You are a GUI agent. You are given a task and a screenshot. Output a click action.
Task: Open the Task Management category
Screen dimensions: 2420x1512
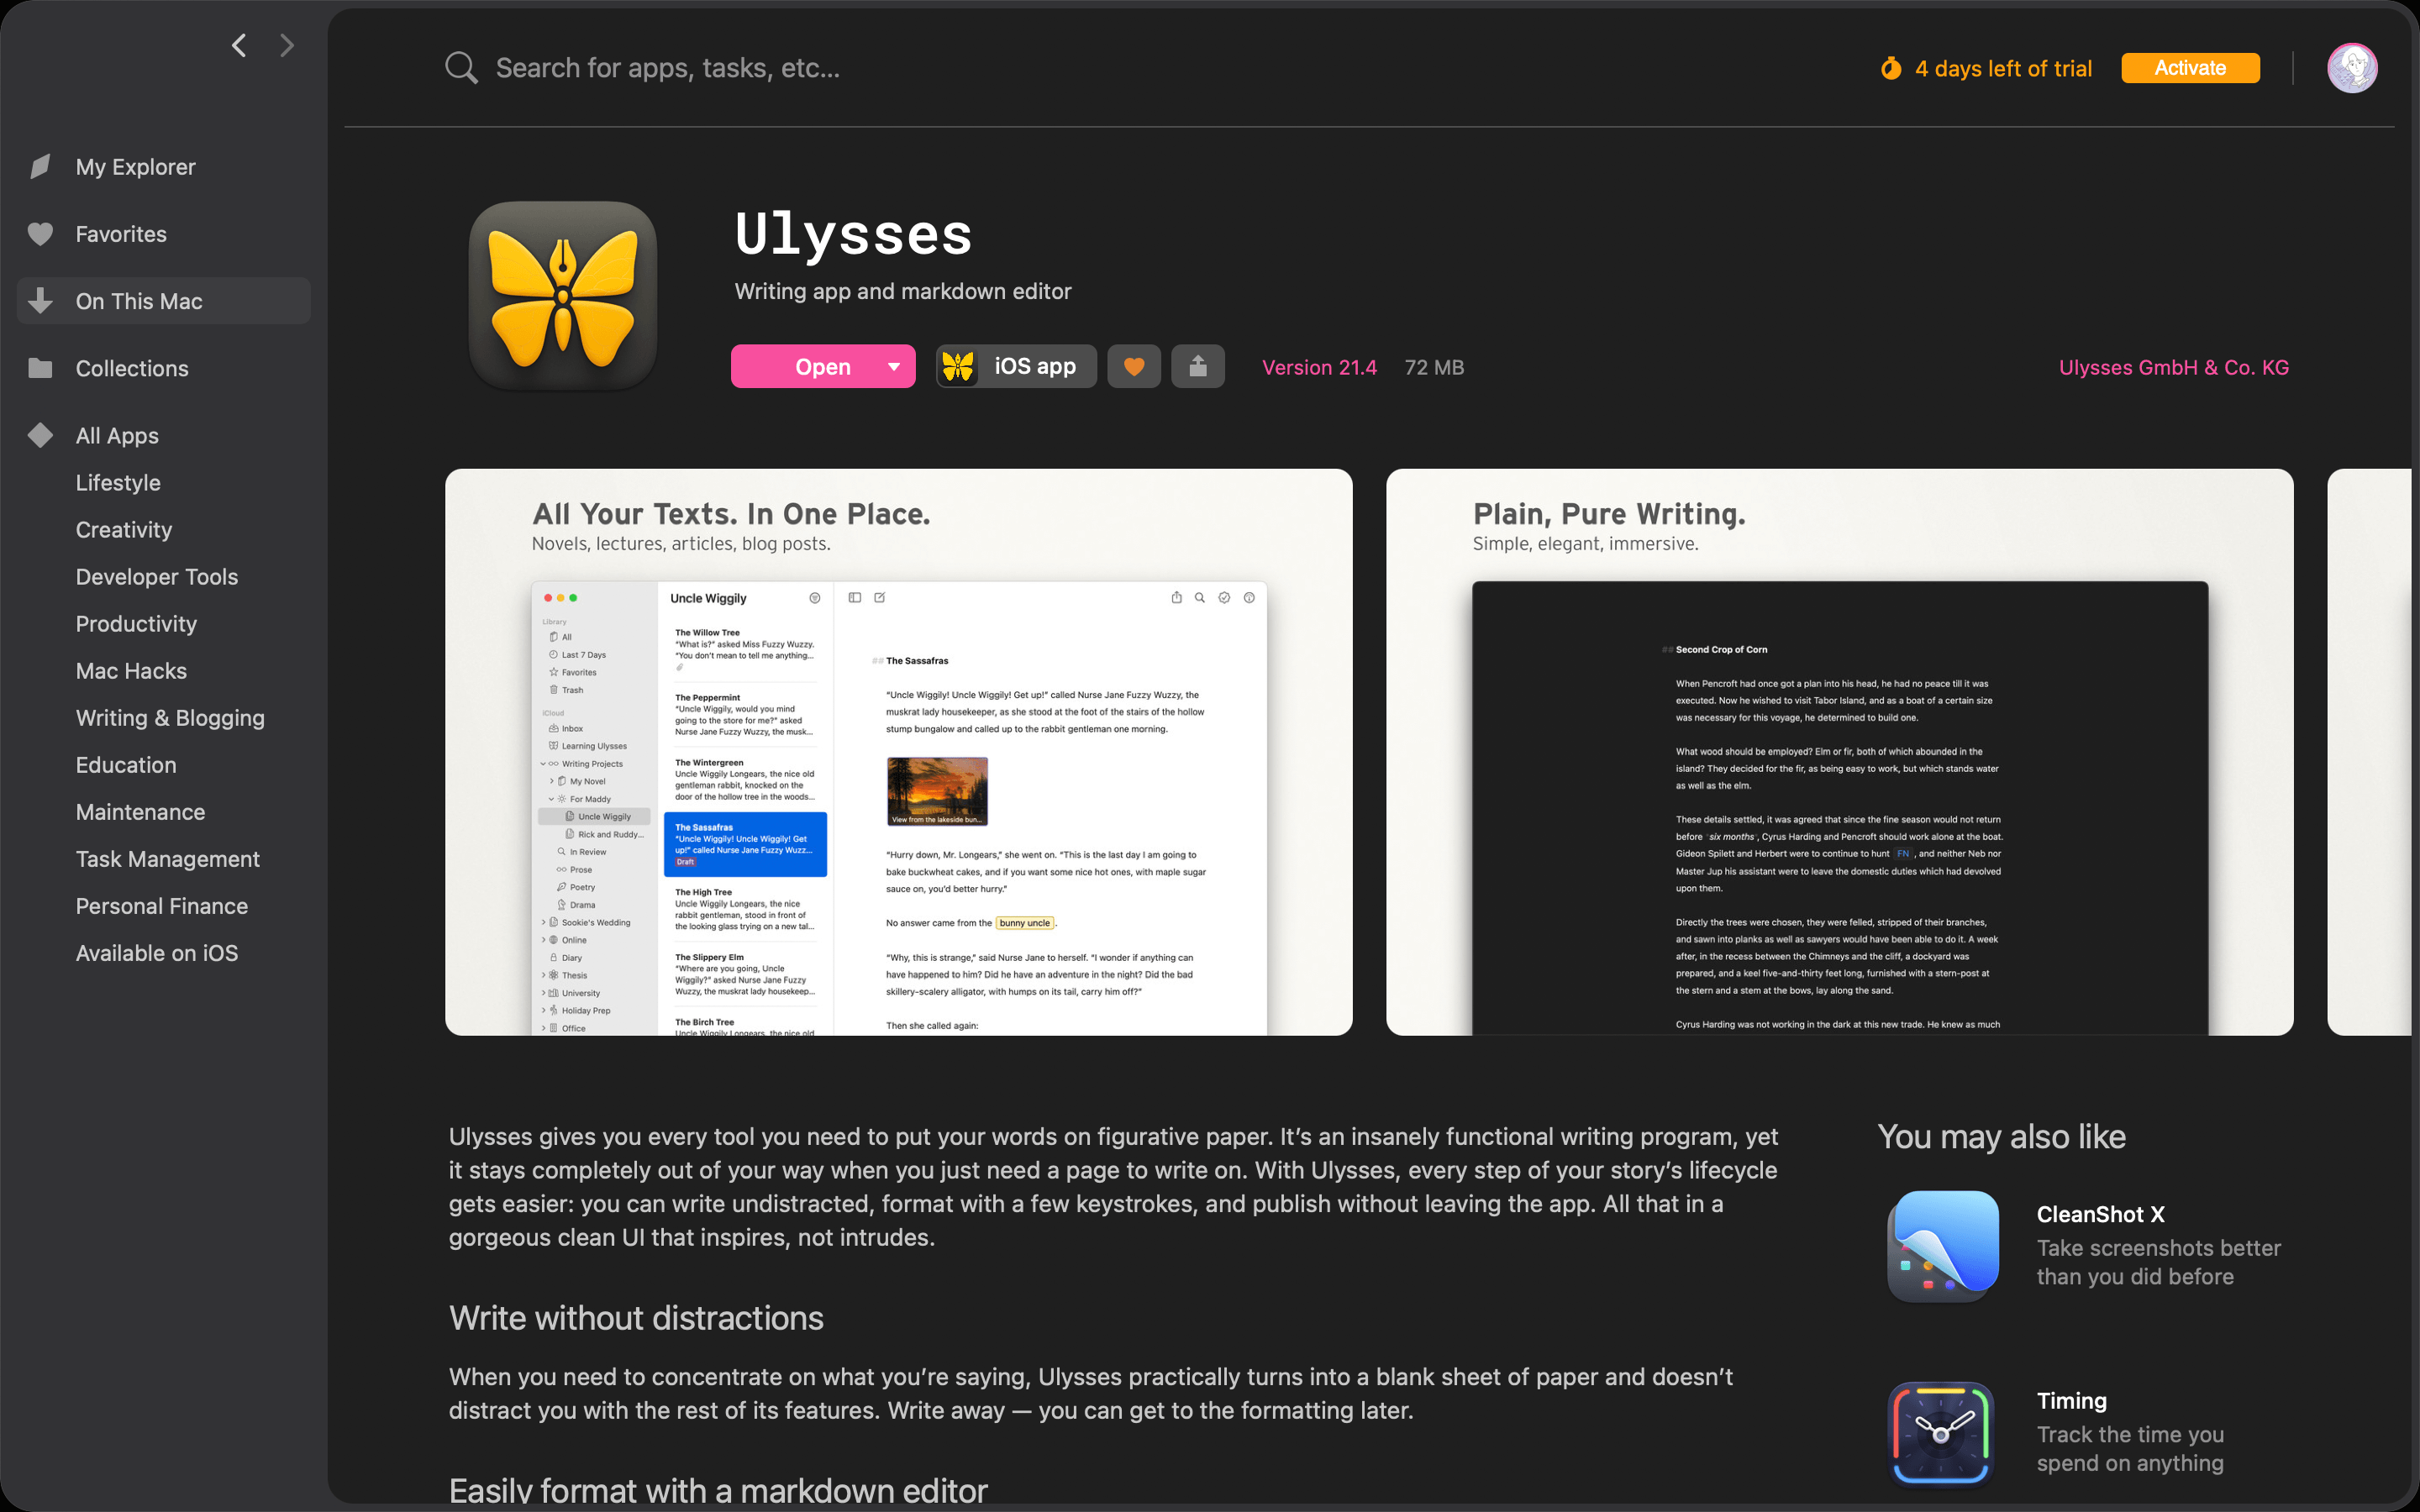[x=168, y=858]
